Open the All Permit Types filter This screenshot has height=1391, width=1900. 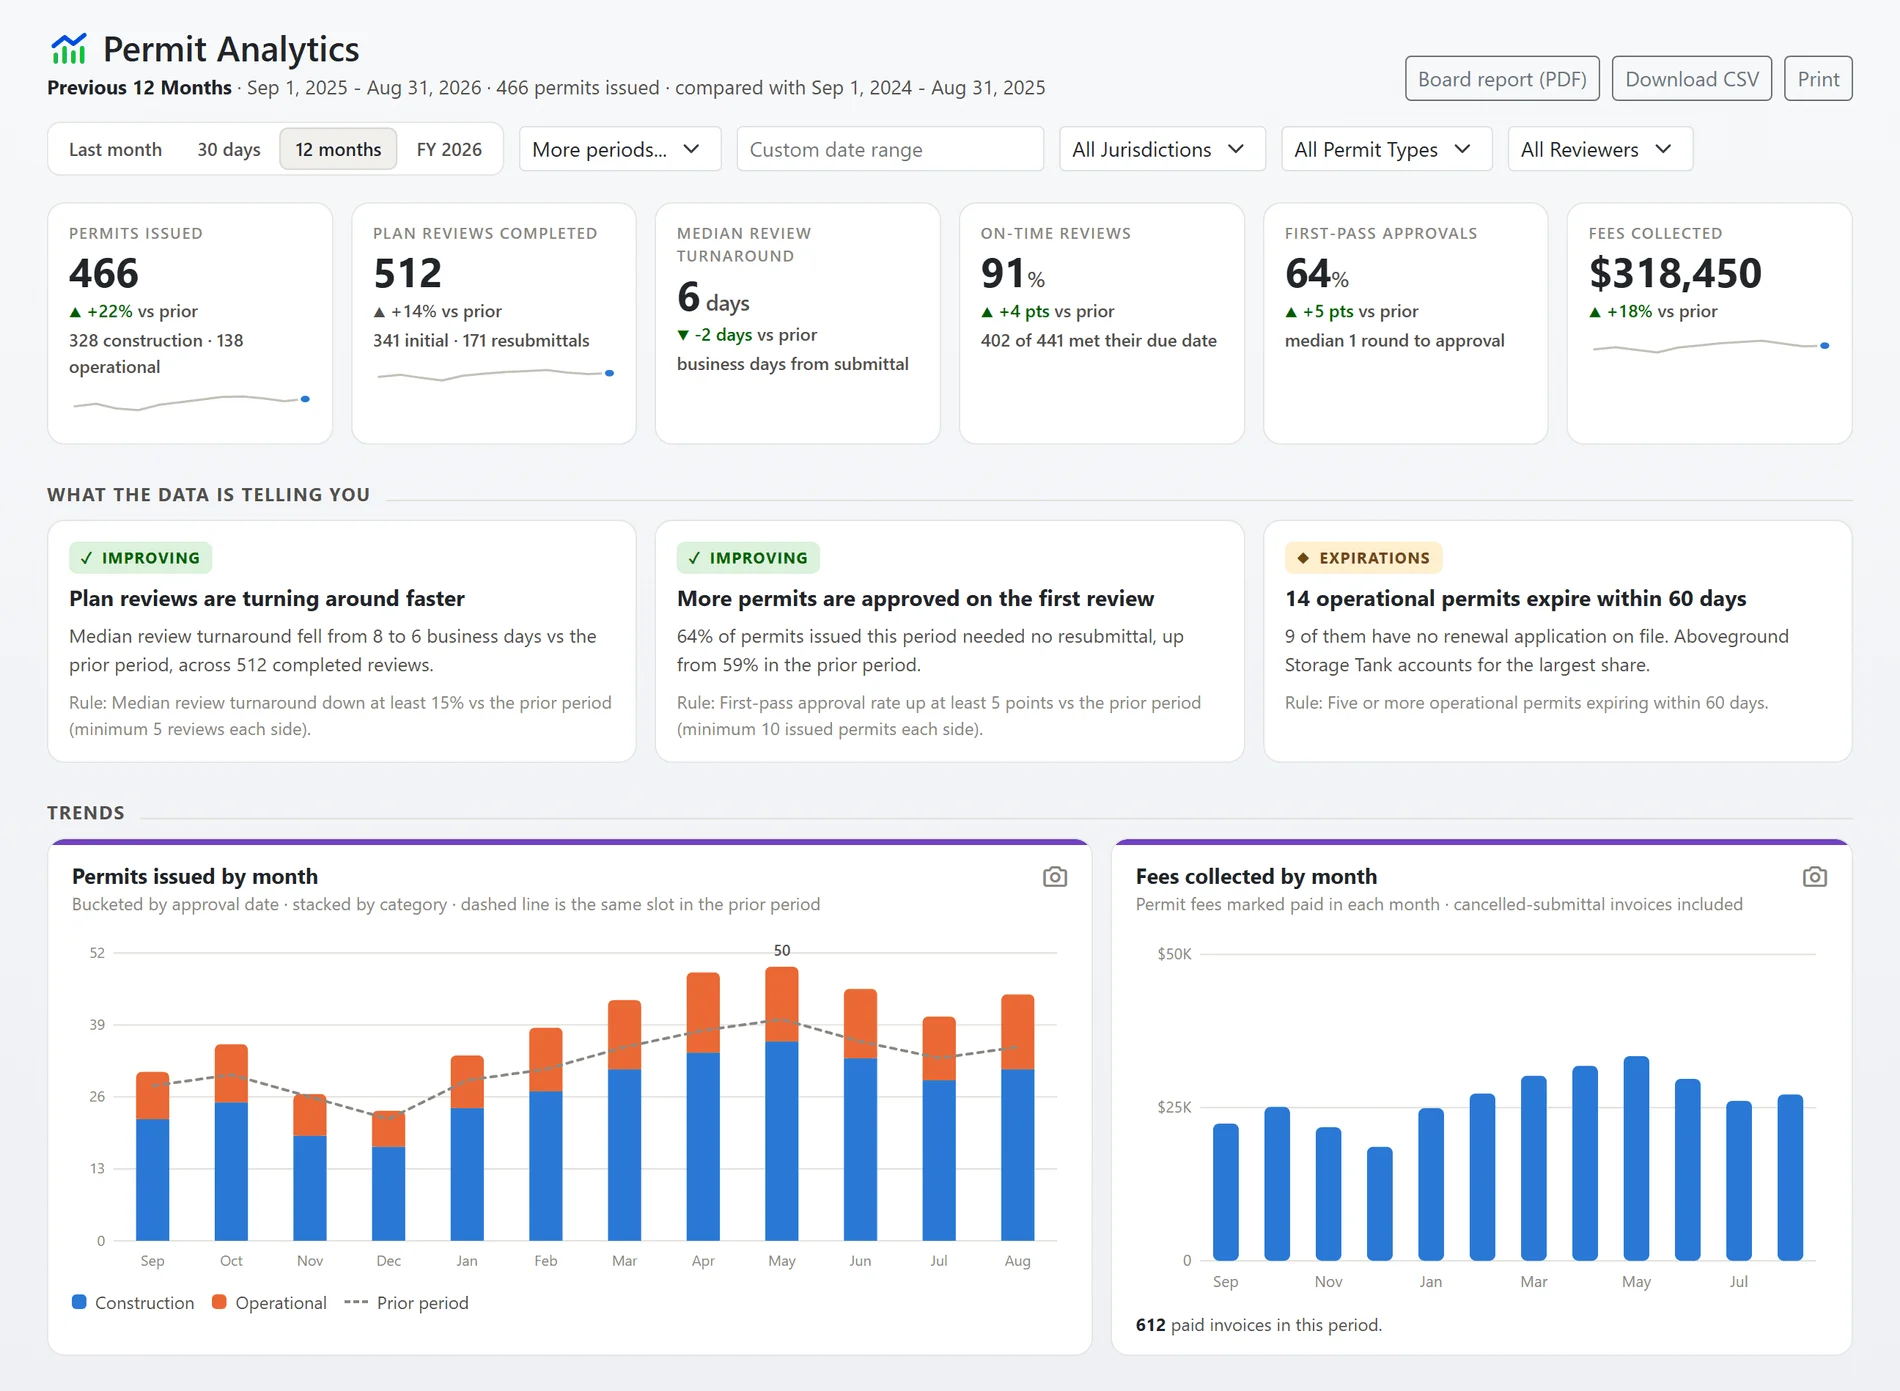click(1386, 149)
